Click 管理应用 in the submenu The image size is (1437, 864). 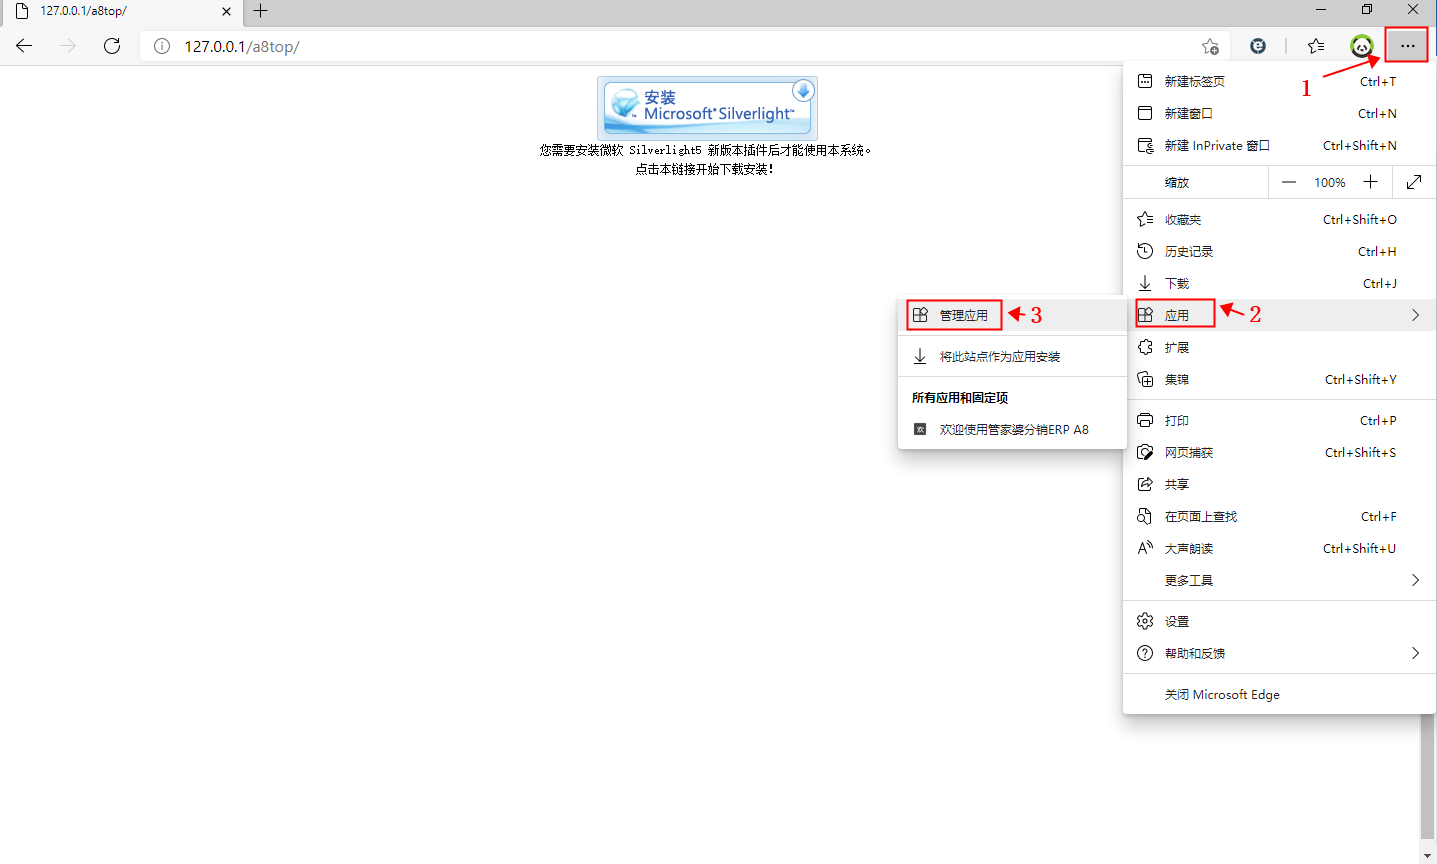coord(1012,315)
